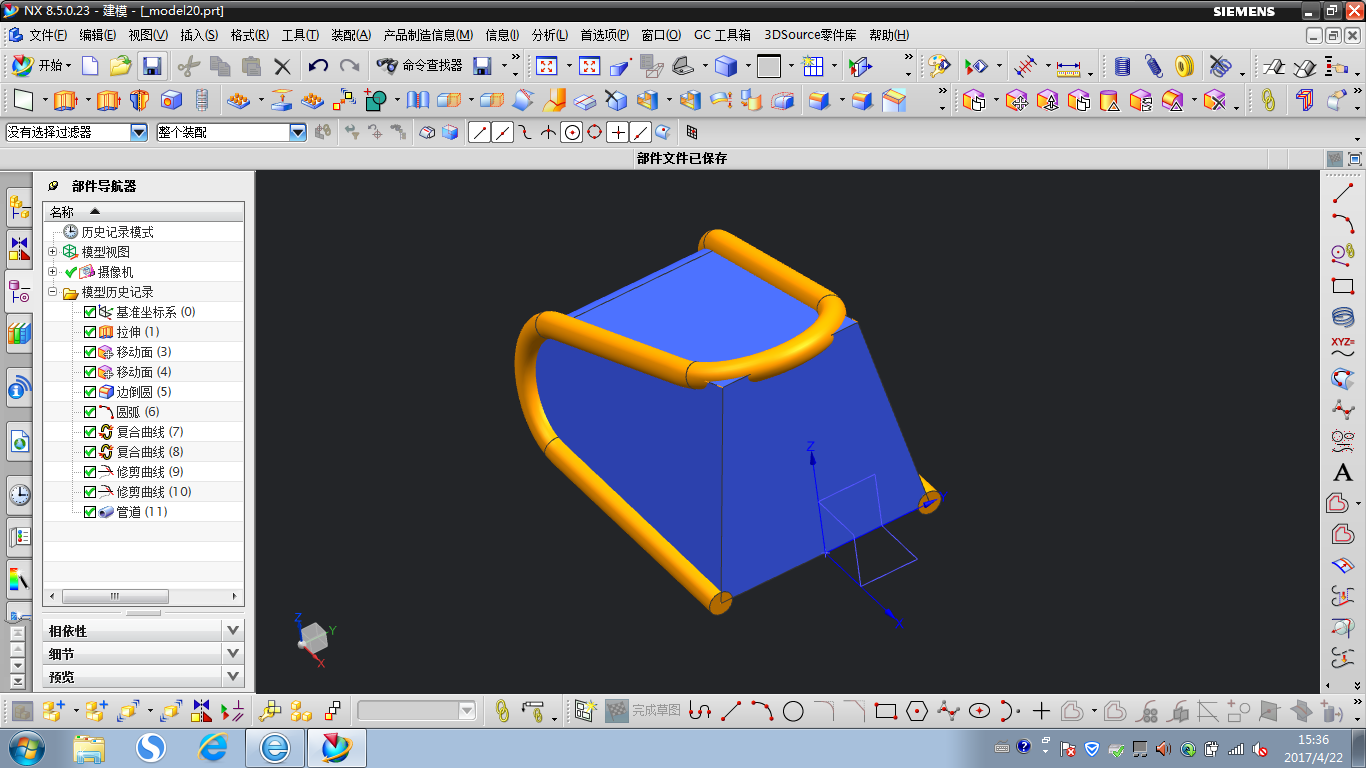Click the Measure Distance ruler icon

[x=1069, y=67]
